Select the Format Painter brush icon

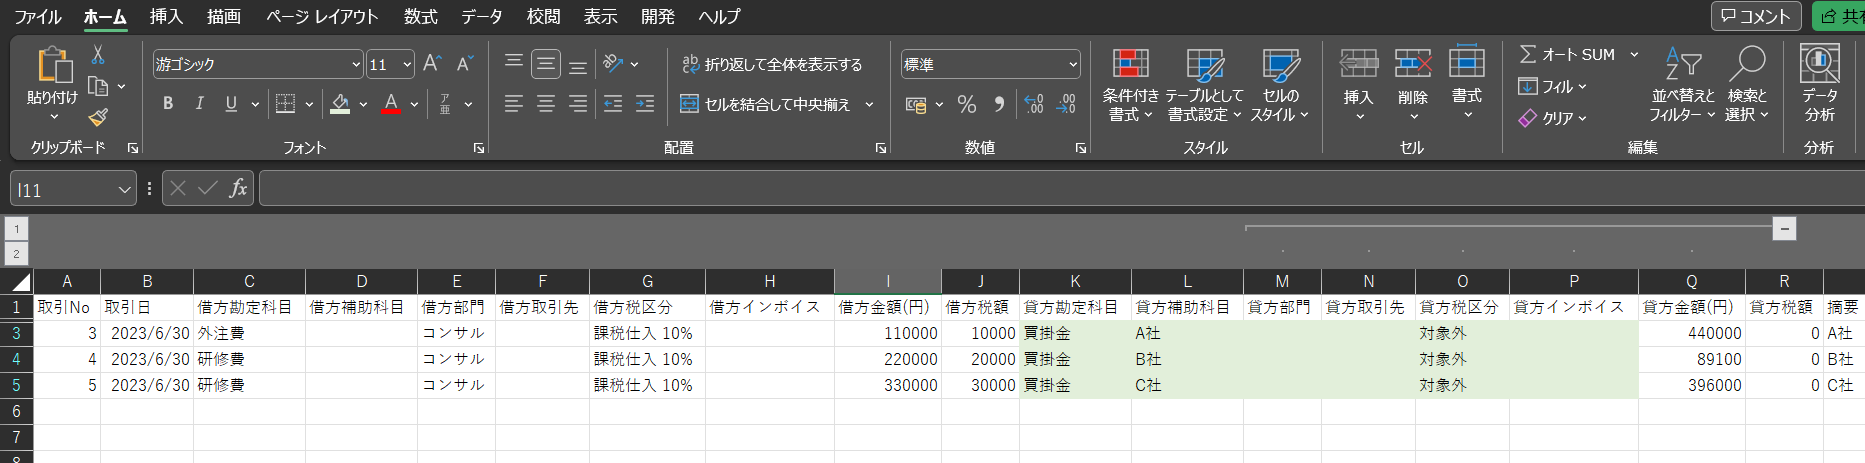click(98, 118)
